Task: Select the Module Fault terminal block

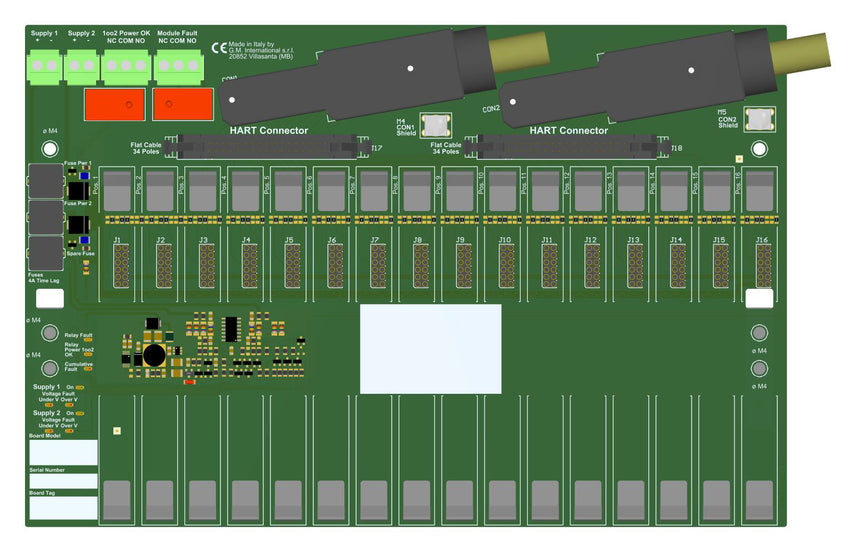Action: point(178,66)
